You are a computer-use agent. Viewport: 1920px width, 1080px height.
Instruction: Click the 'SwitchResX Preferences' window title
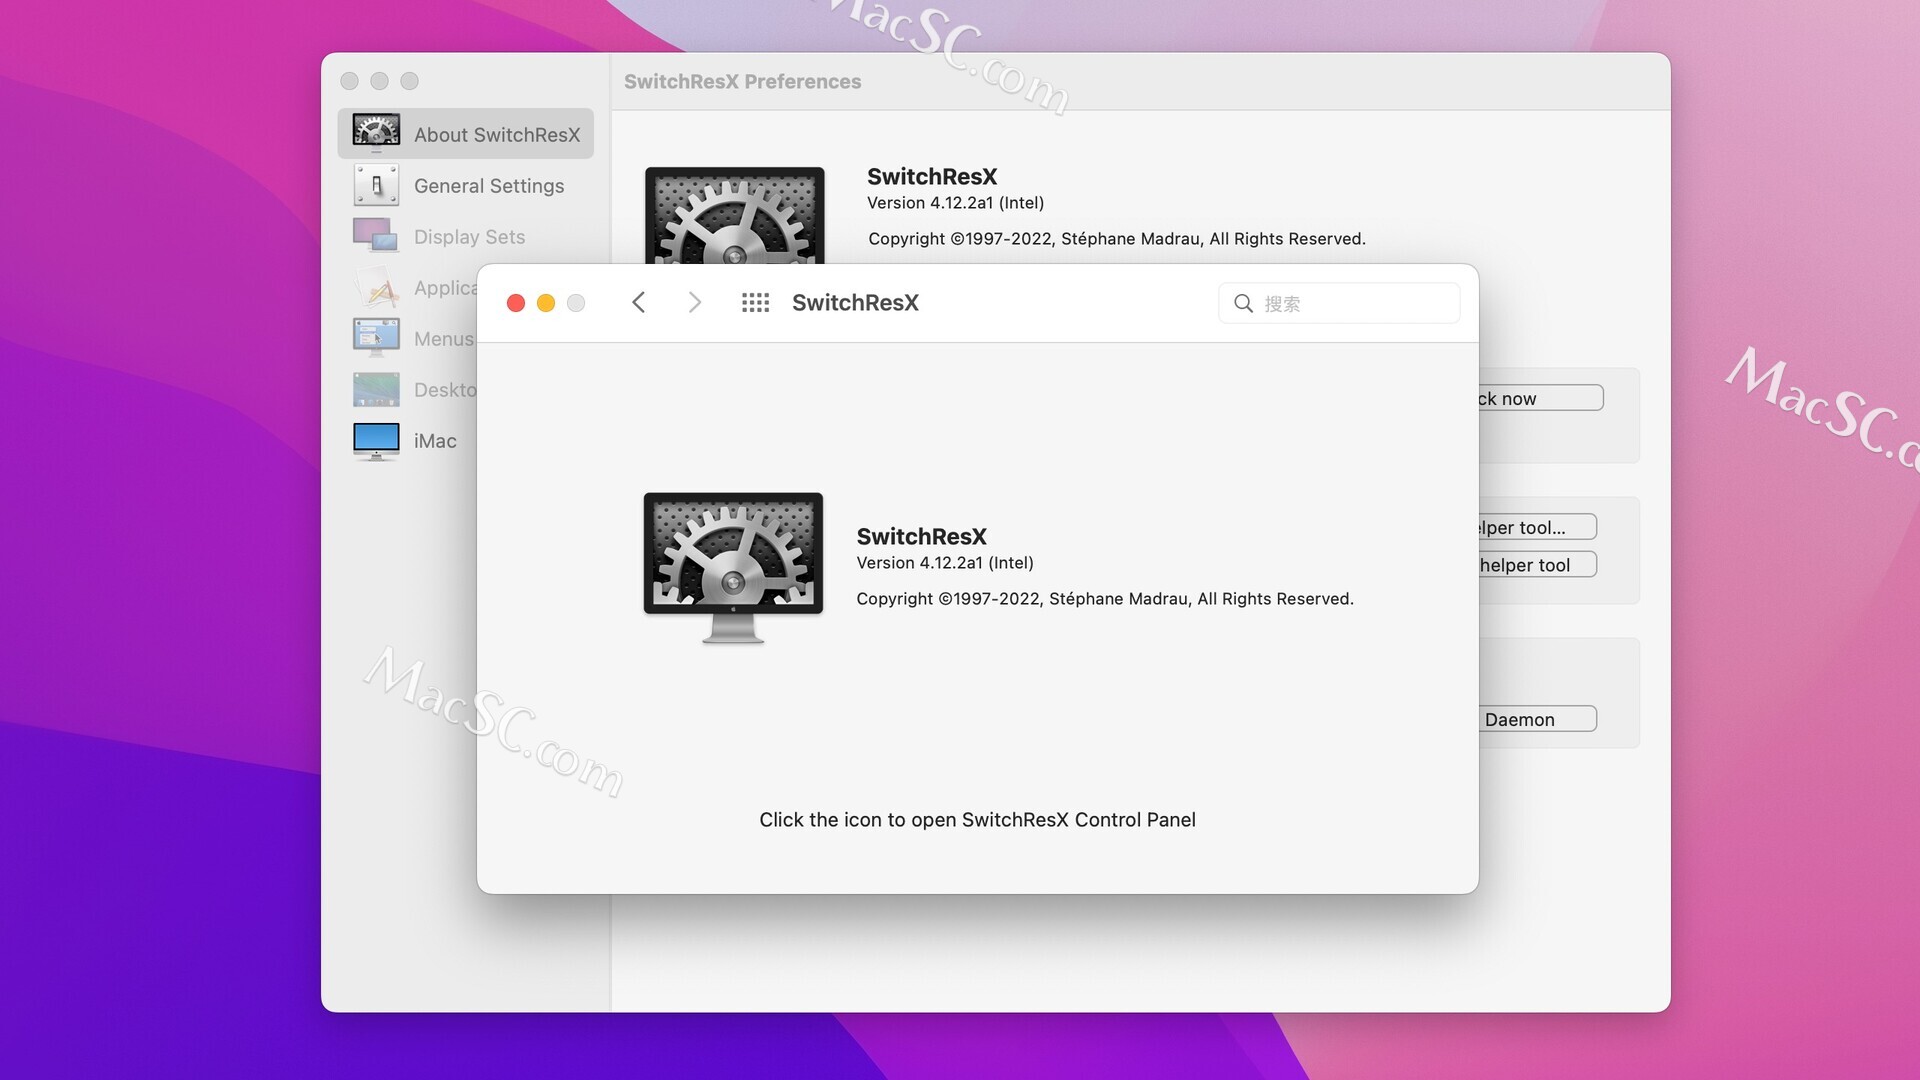click(742, 82)
